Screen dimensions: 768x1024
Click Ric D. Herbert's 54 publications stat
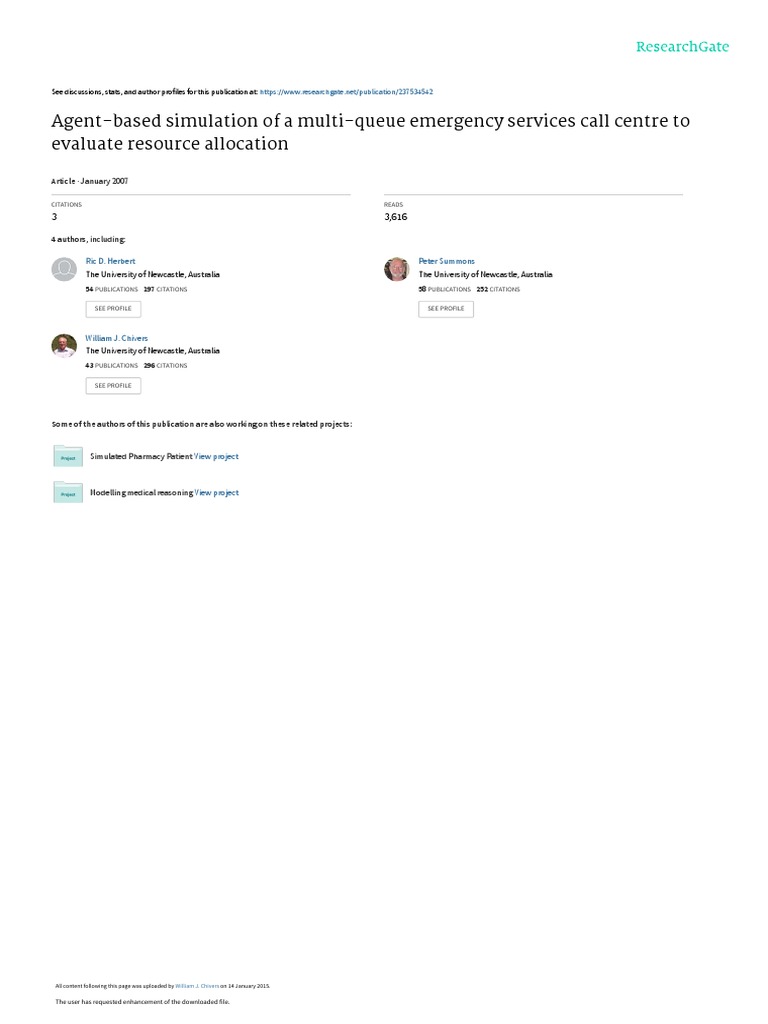coord(112,289)
